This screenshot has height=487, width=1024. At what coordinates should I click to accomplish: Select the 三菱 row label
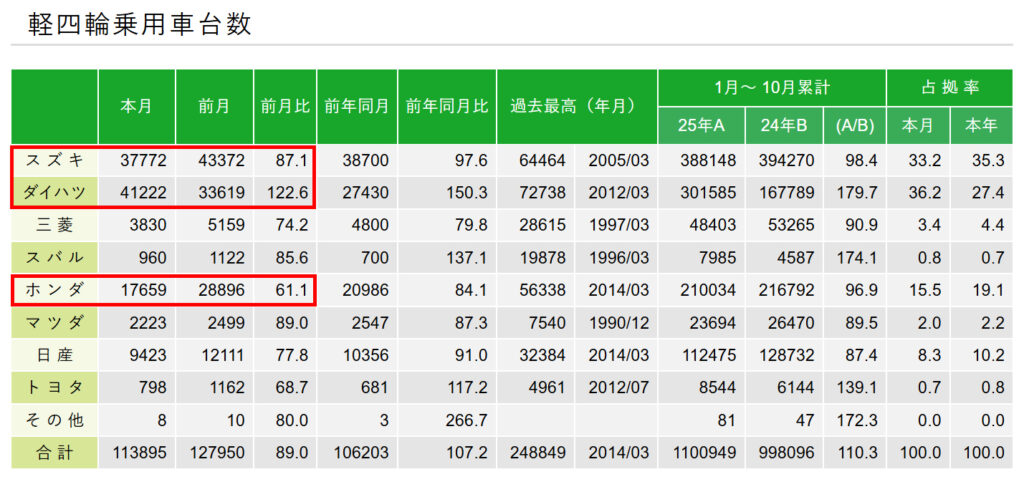tap(55, 225)
